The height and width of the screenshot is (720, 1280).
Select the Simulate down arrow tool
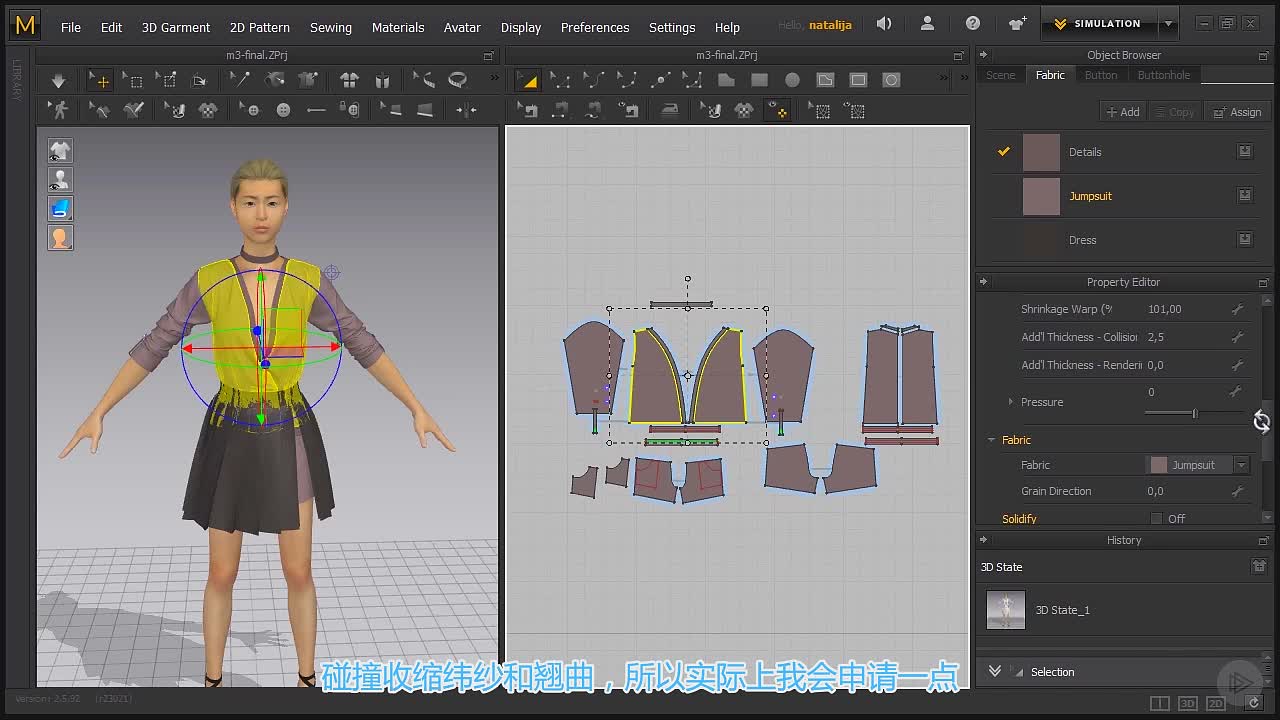(x=58, y=81)
